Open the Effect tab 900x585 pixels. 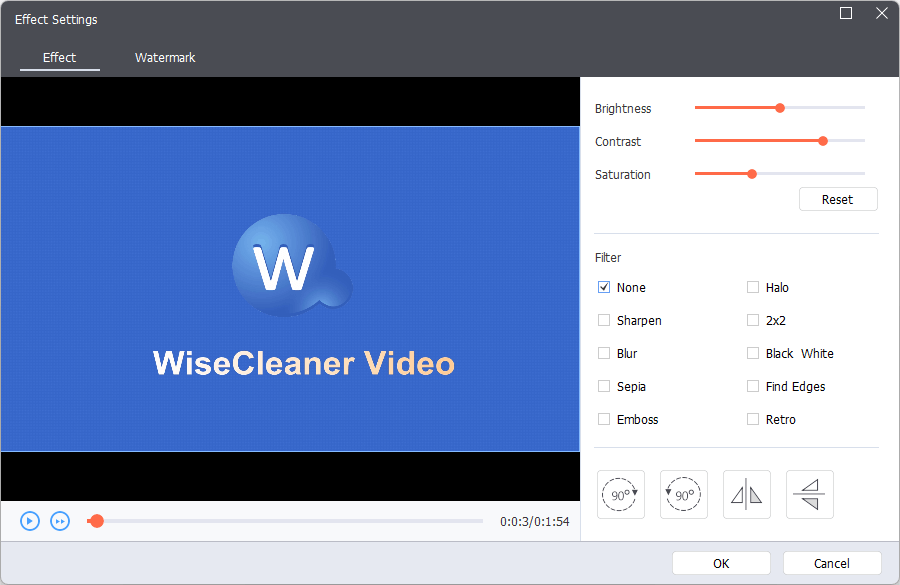60,58
